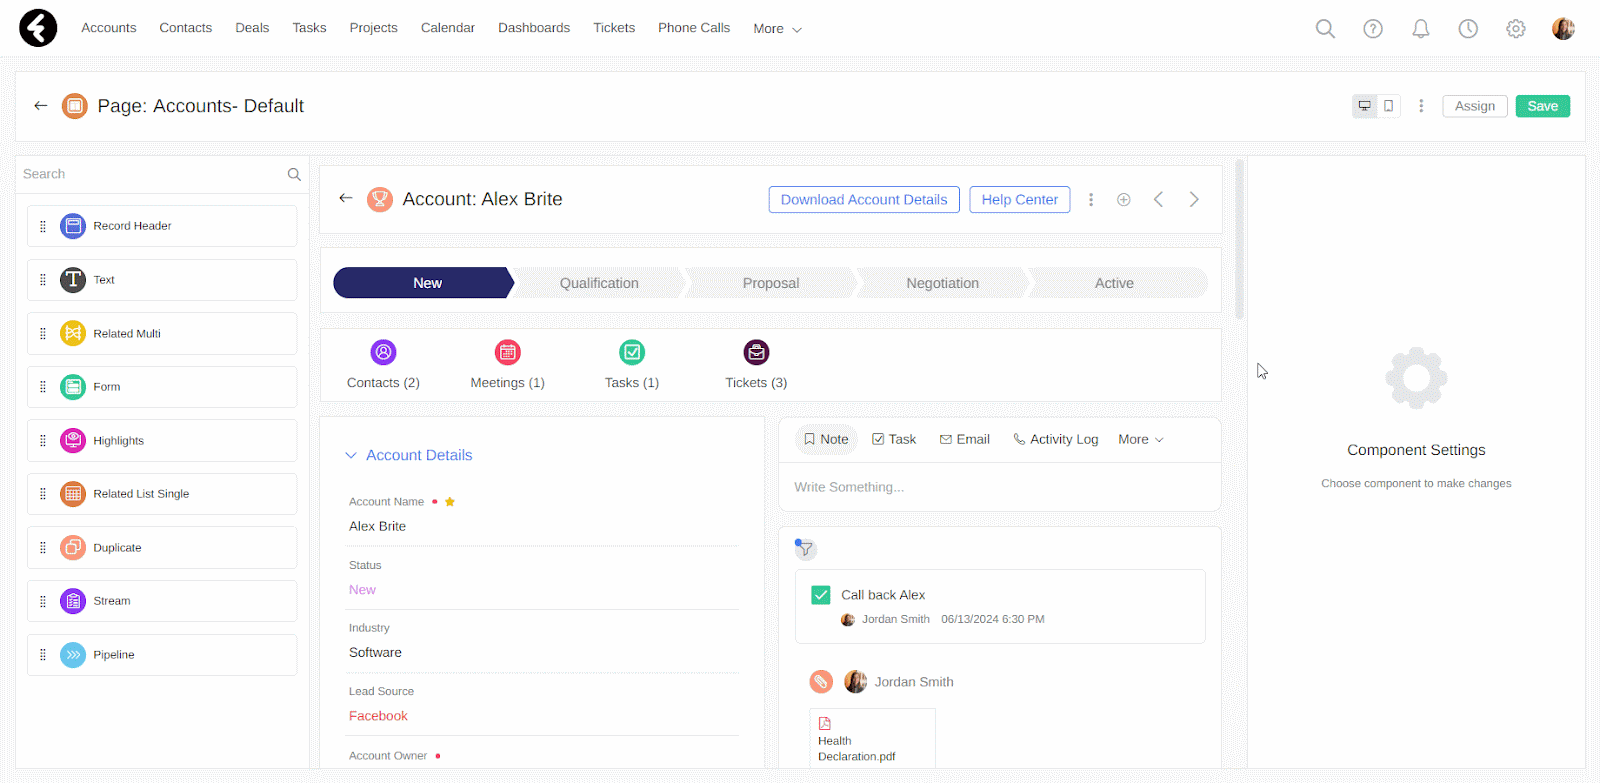The height and width of the screenshot is (783, 1600).
Task: Open the global search icon
Action: (1325, 29)
